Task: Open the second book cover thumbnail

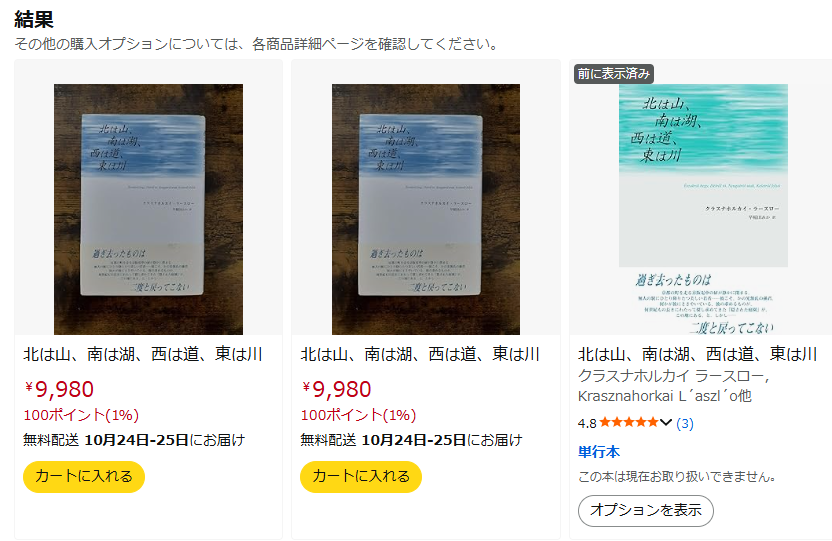Action: coord(426,209)
